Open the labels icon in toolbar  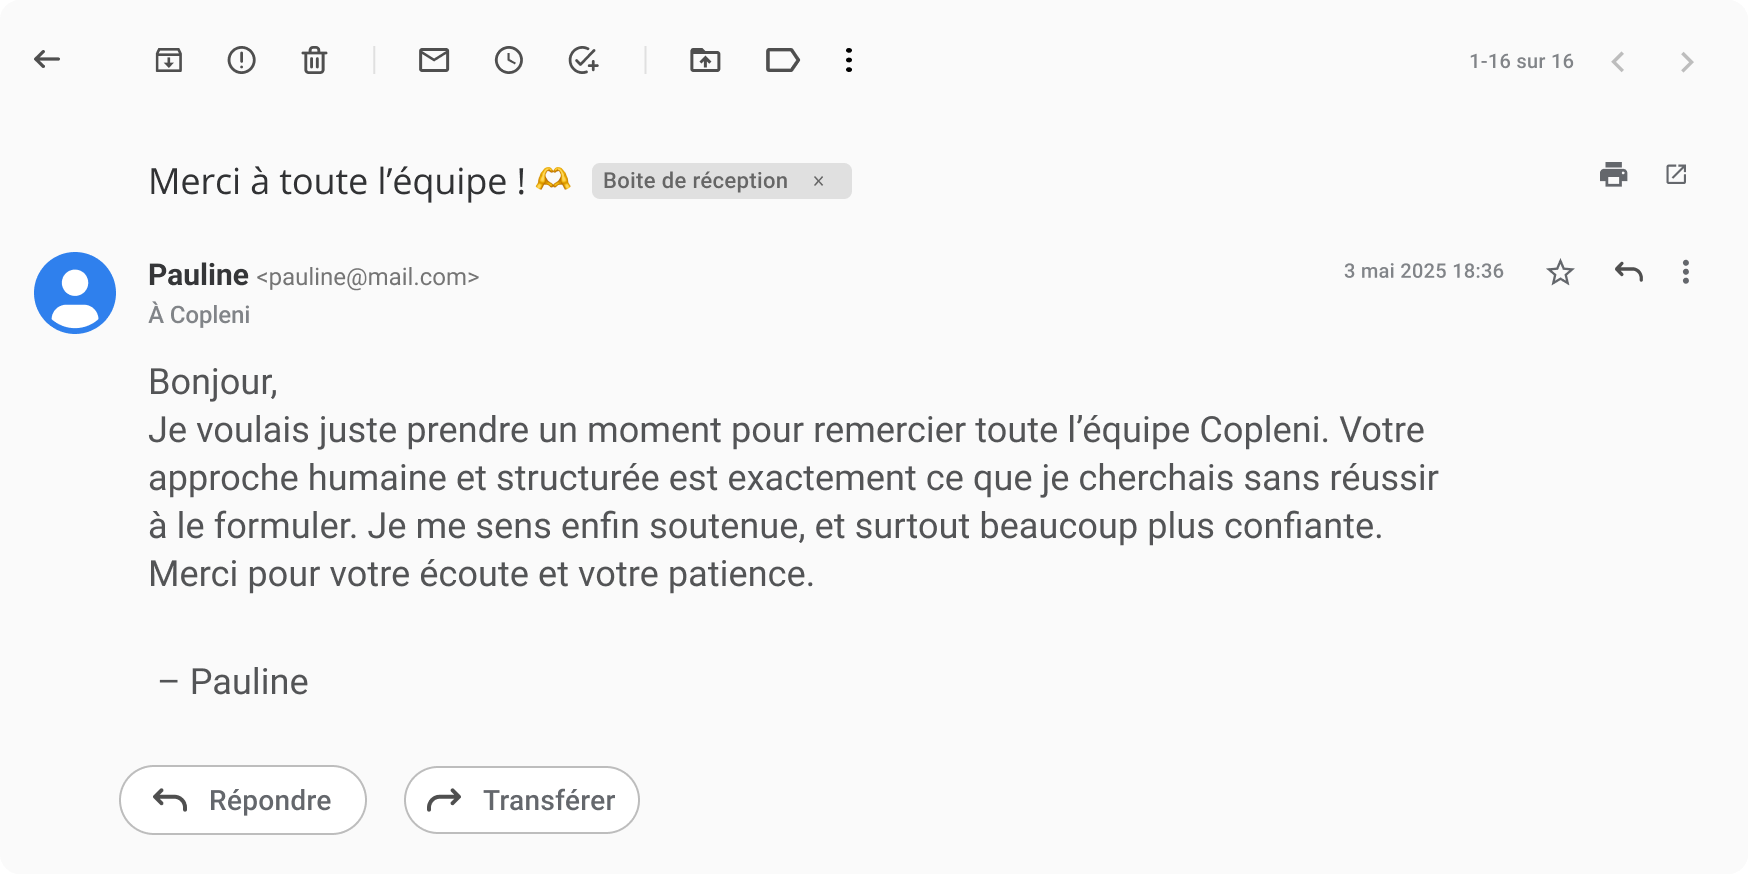pos(782,60)
